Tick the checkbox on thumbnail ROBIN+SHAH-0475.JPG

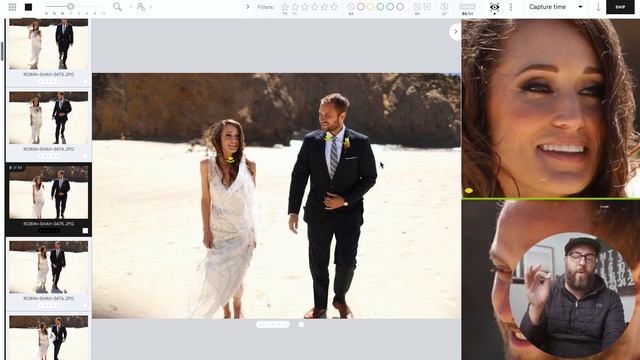pyautogui.click(x=85, y=231)
